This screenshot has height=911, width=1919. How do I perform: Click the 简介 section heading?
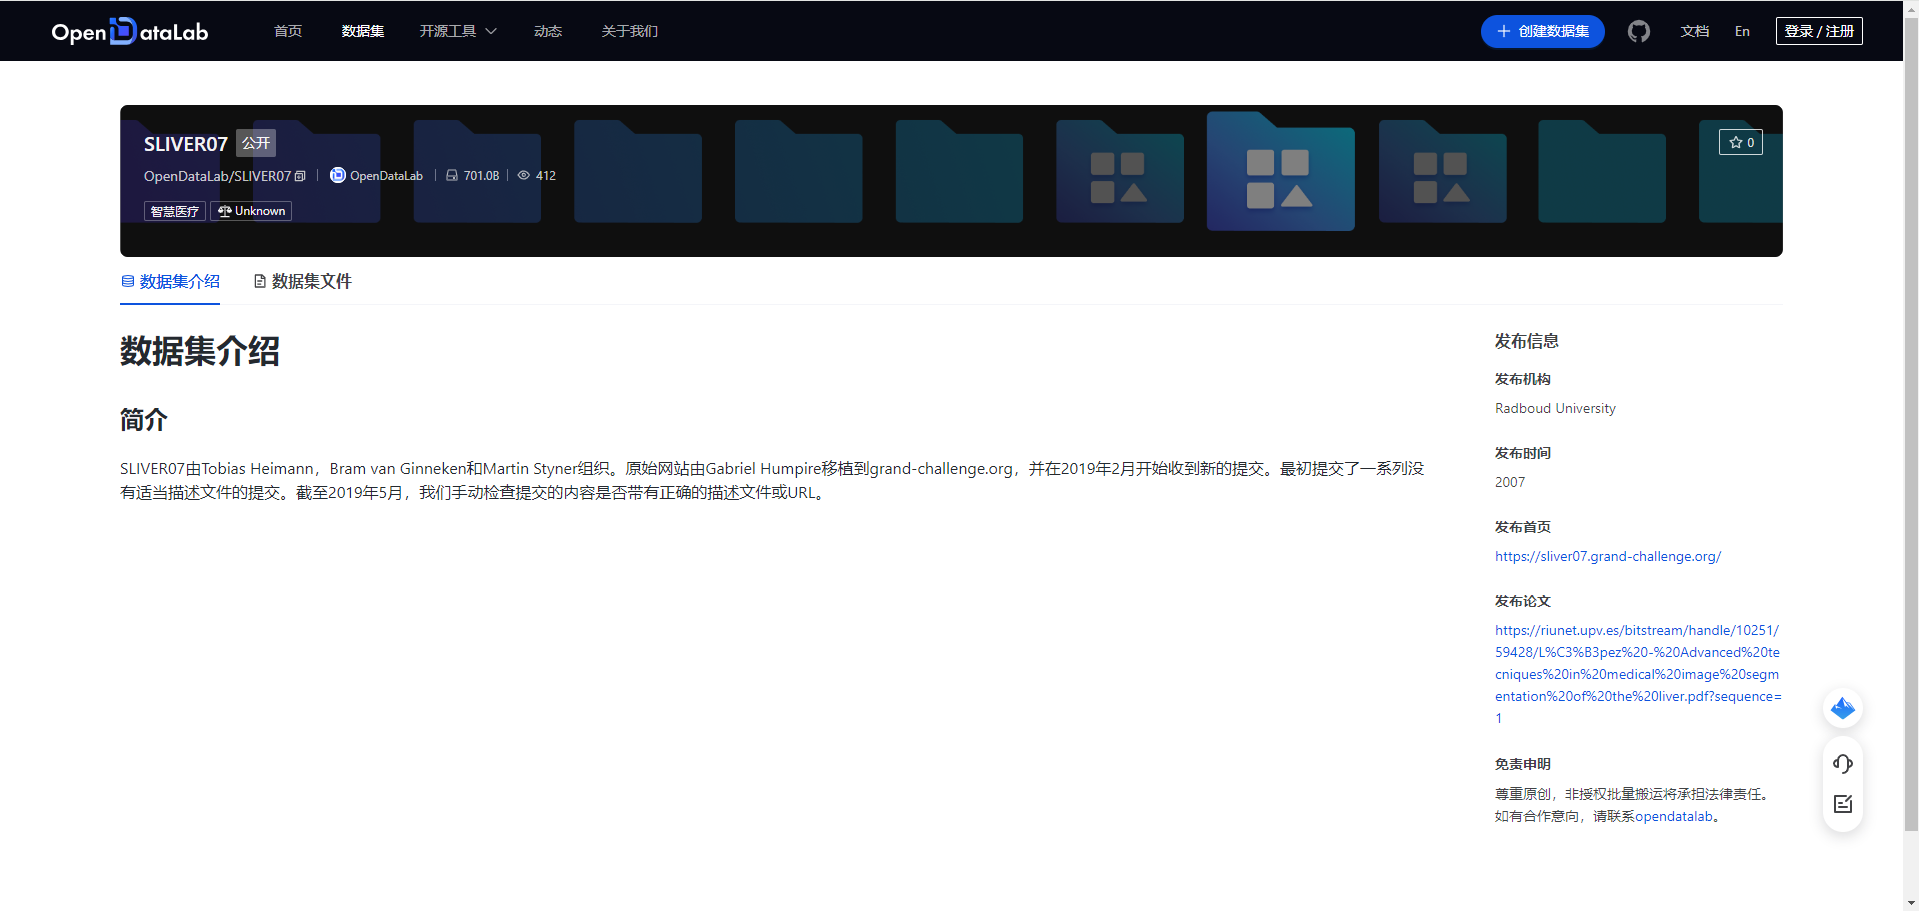pyautogui.click(x=144, y=419)
